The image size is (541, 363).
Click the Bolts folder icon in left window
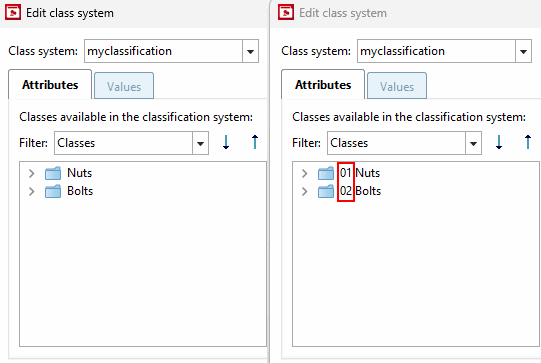coord(53,191)
